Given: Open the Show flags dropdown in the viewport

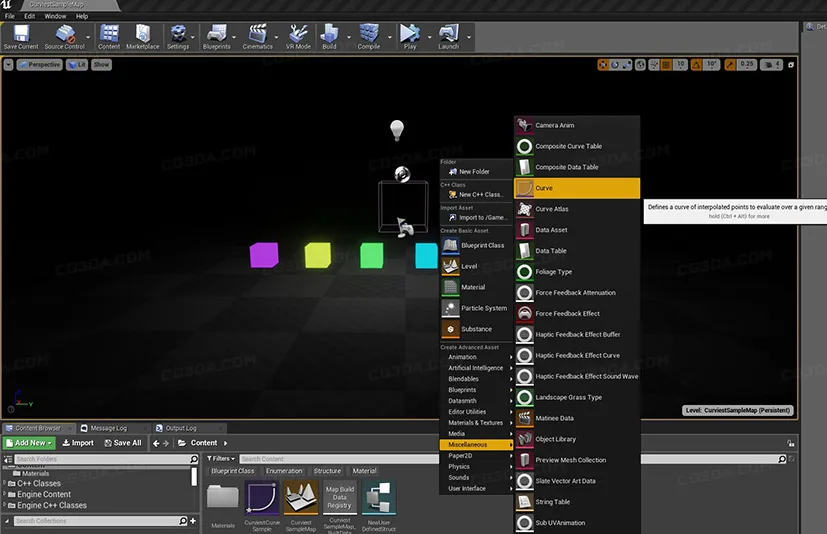Looking at the screenshot, I should coord(101,65).
